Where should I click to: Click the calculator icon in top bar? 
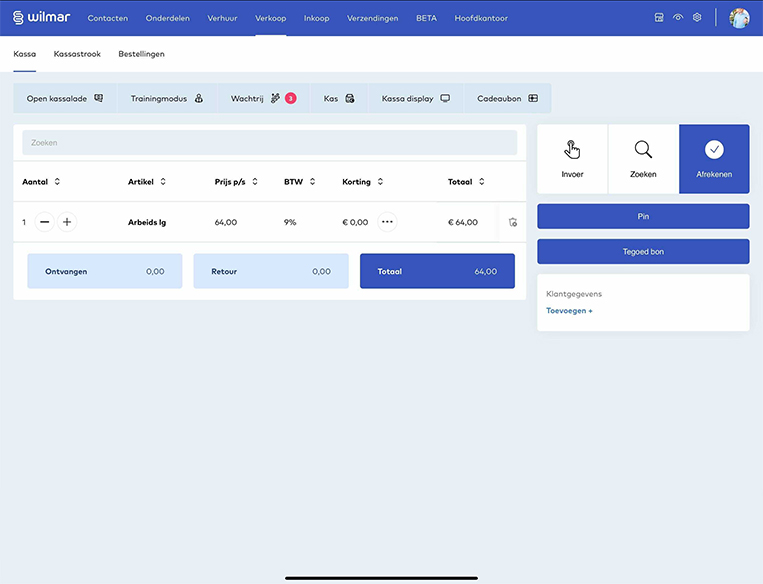[x=659, y=18]
